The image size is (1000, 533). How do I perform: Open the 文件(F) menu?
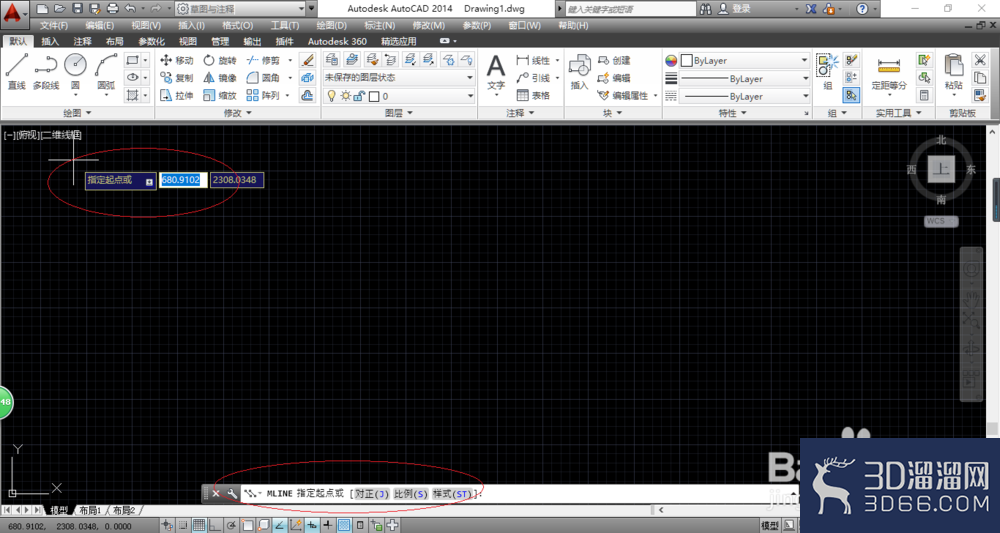[x=54, y=26]
